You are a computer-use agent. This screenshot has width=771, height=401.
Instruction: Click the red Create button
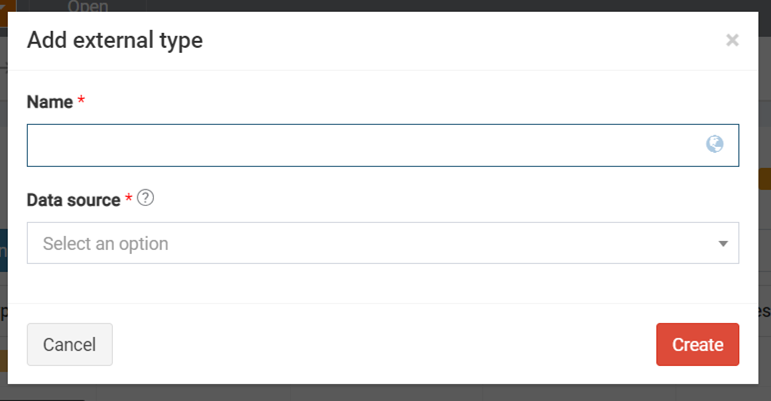(697, 344)
